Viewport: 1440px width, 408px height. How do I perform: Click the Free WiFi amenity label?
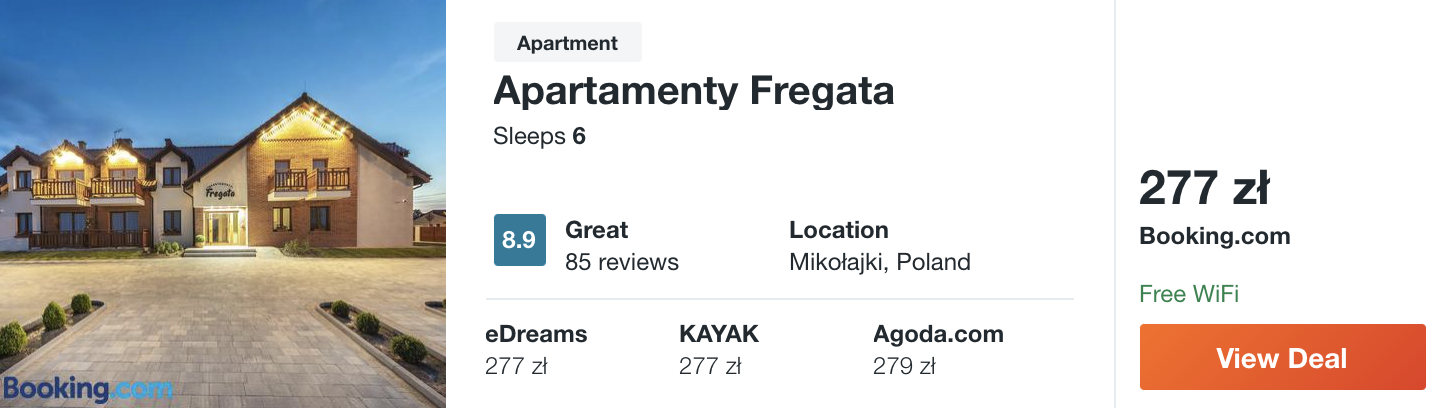point(1188,294)
